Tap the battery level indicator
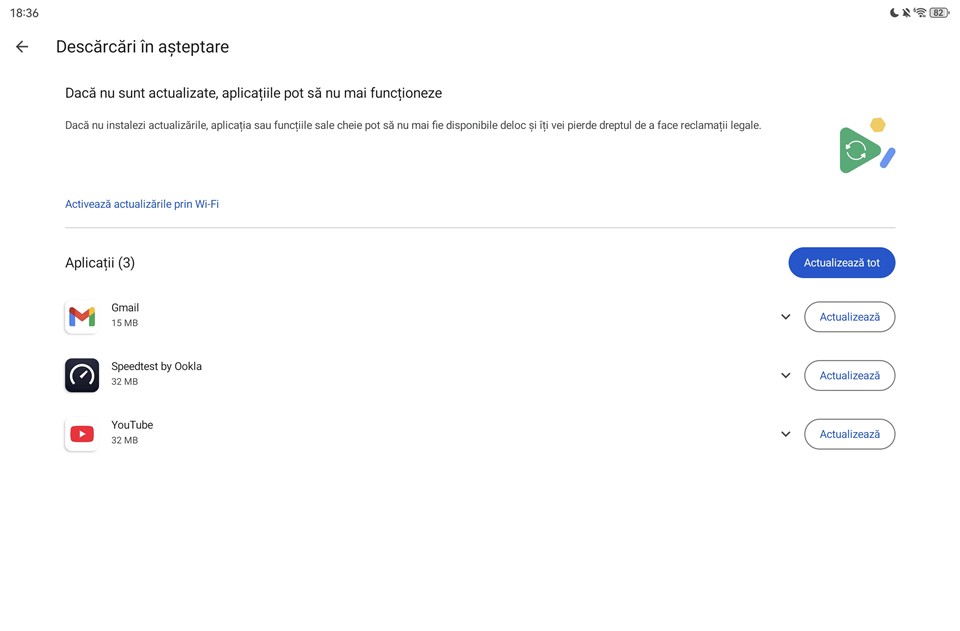The height and width of the screenshot is (631, 960). pos(939,13)
